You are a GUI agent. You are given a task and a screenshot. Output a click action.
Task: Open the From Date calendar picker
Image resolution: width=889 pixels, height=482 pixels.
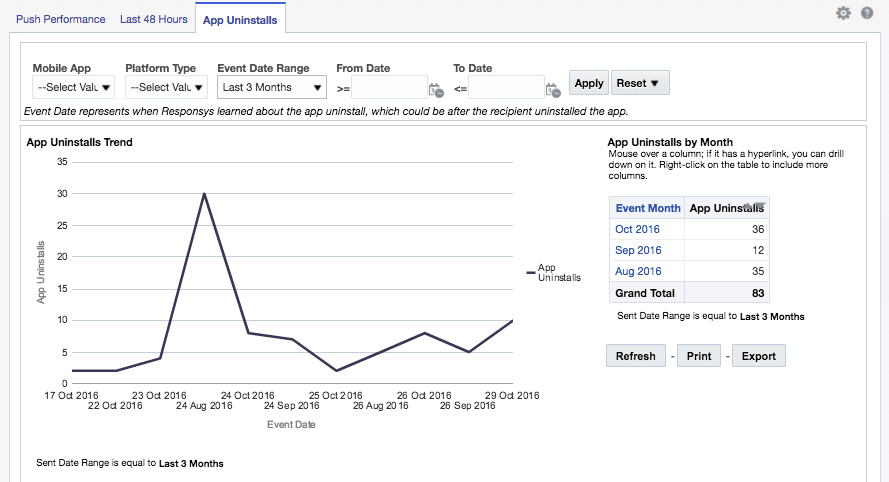pyautogui.click(x=435, y=88)
